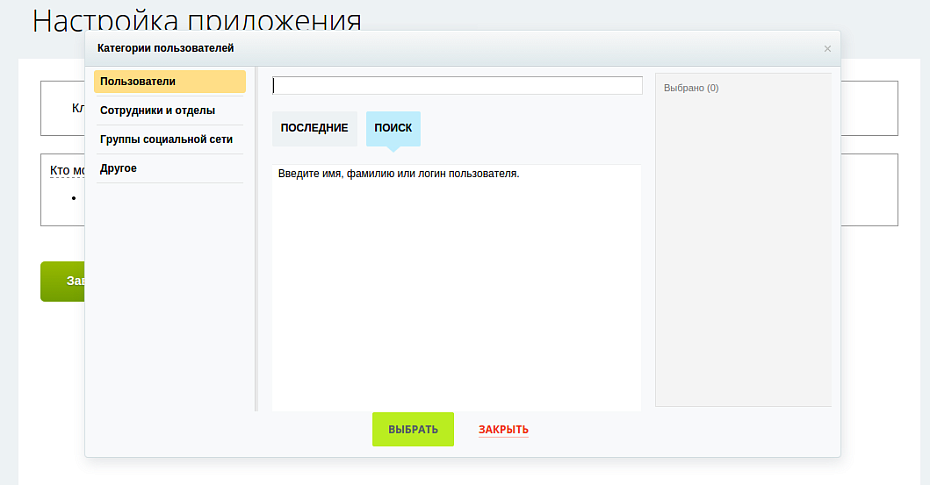Confirm selection with ВЫБРАТЬ button

pos(413,429)
